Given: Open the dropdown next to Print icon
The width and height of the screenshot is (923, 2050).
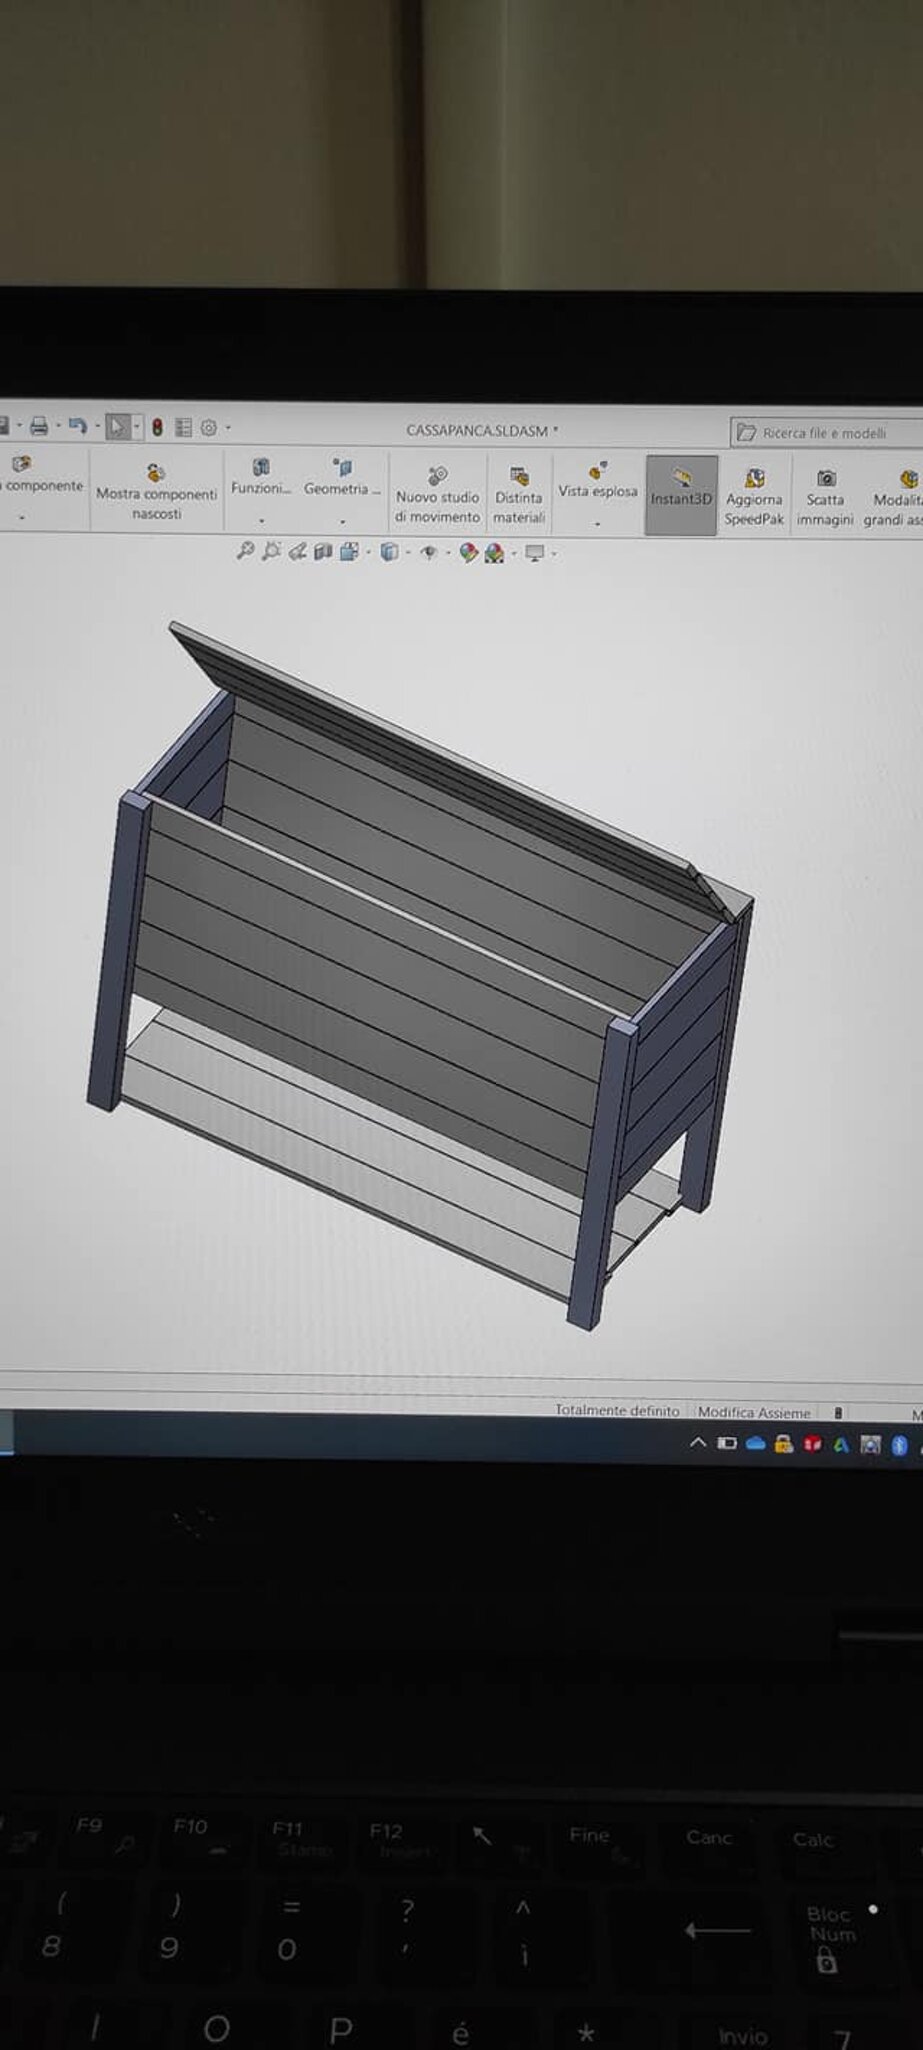Looking at the screenshot, I should [57, 427].
